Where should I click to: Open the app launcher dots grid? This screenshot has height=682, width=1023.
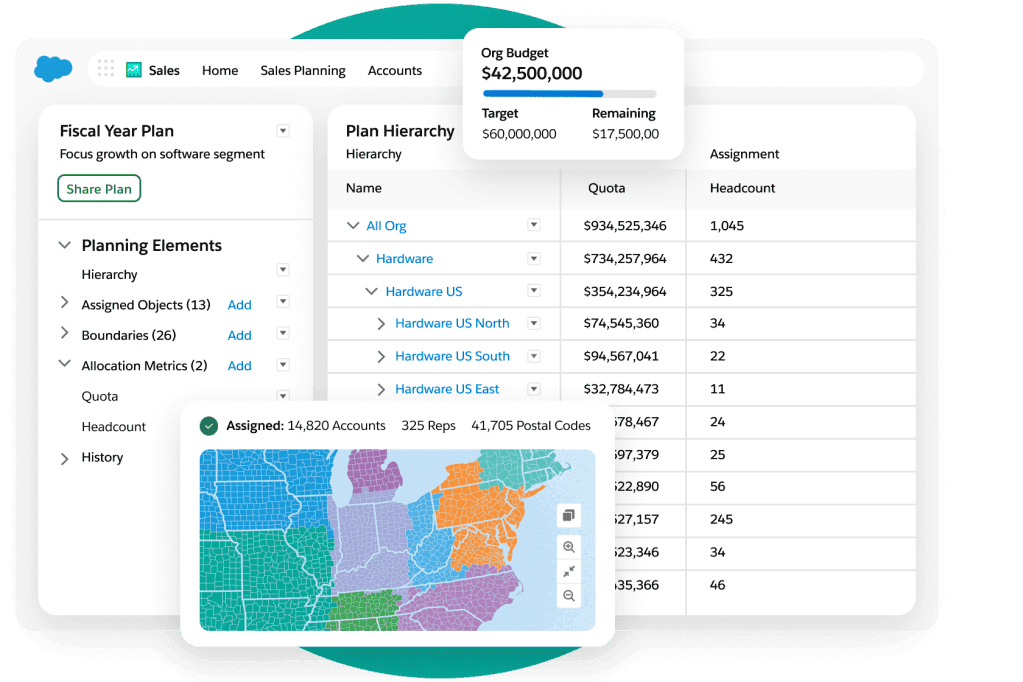click(x=106, y=68)
